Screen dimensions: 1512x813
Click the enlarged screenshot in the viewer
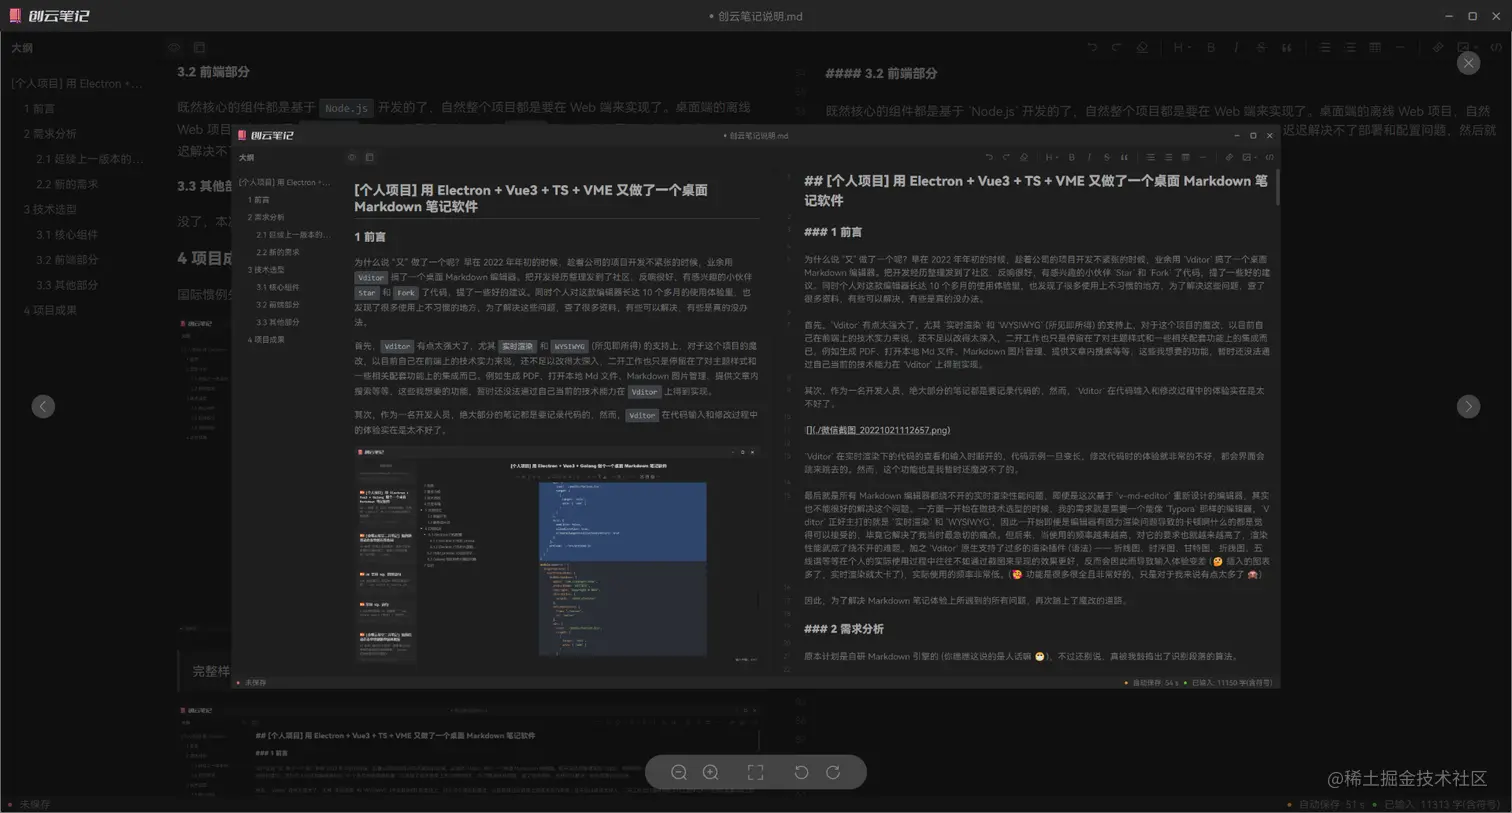[756, 407]
